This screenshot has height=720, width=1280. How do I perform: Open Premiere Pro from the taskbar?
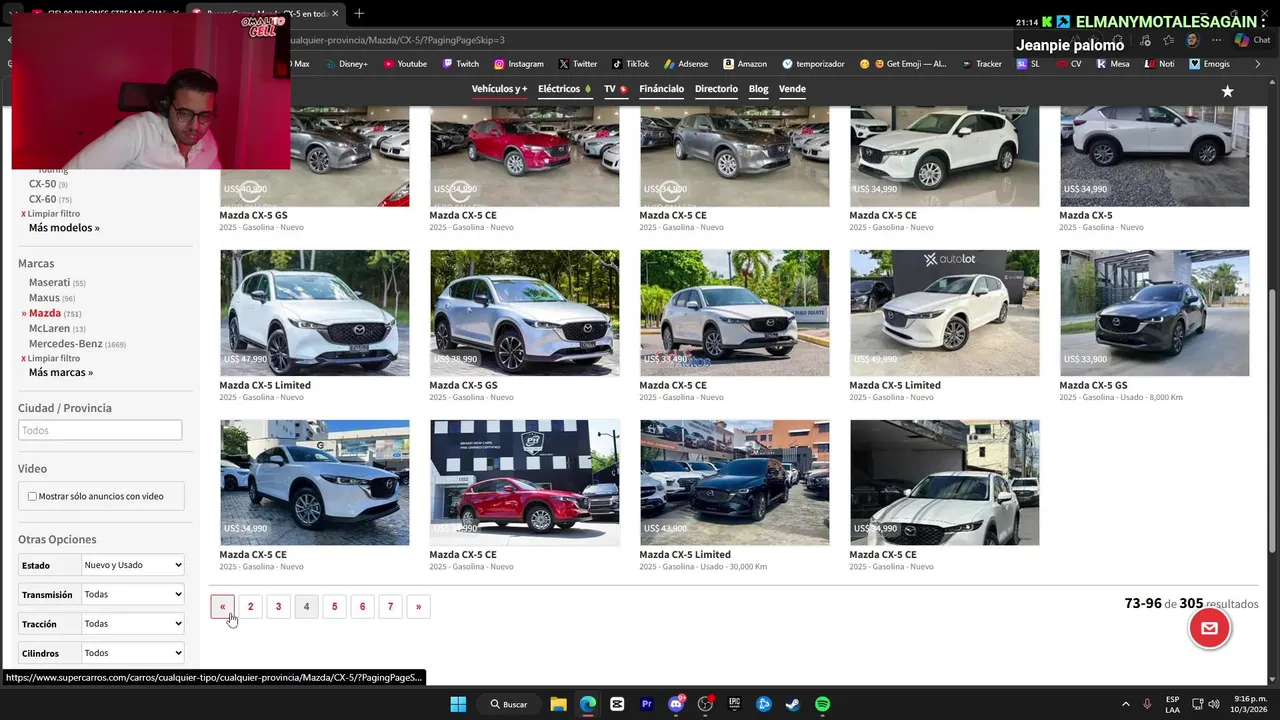[x=647, y=704]
